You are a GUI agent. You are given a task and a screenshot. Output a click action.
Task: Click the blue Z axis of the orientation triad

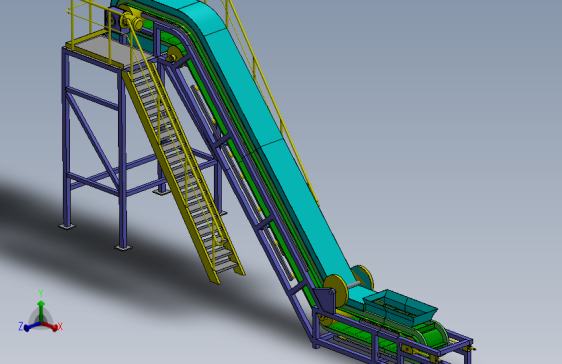[30, 327]
